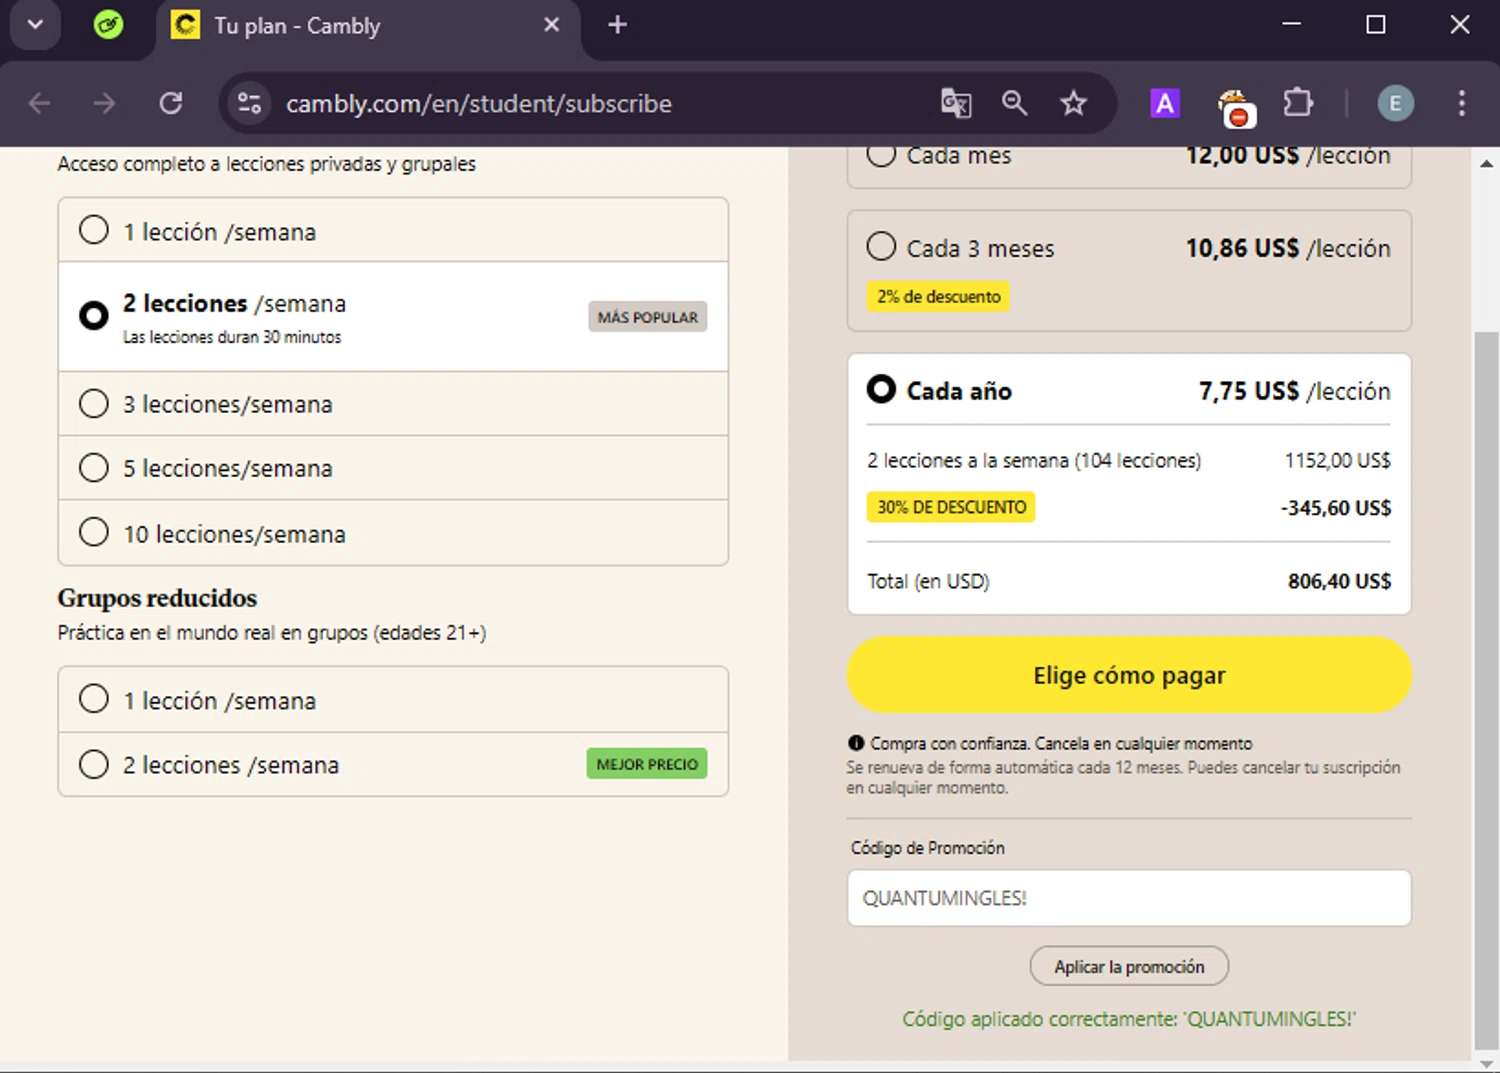Click 'Elige cómo pagar' button

pos(1129,675)
